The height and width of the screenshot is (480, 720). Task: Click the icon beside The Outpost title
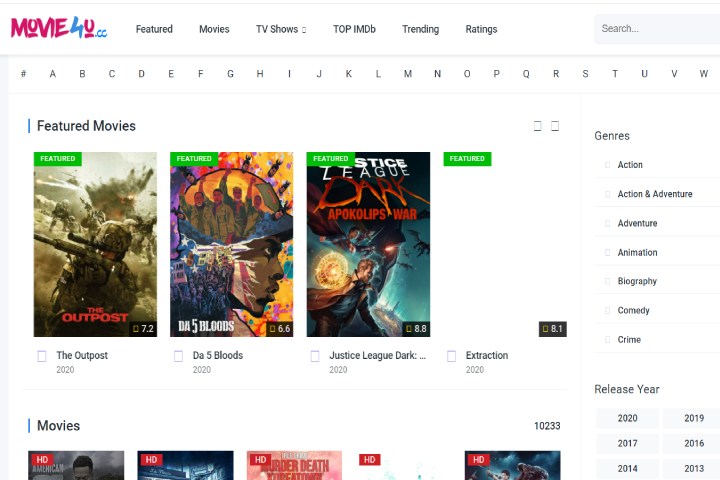[x=42, y=356]
